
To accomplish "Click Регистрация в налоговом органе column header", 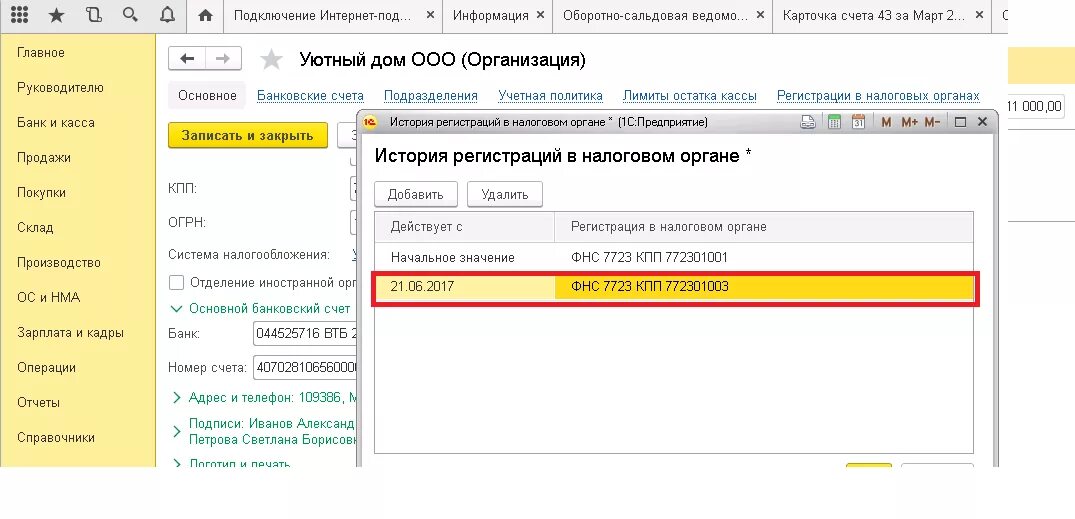I will (x=764, y=227).
